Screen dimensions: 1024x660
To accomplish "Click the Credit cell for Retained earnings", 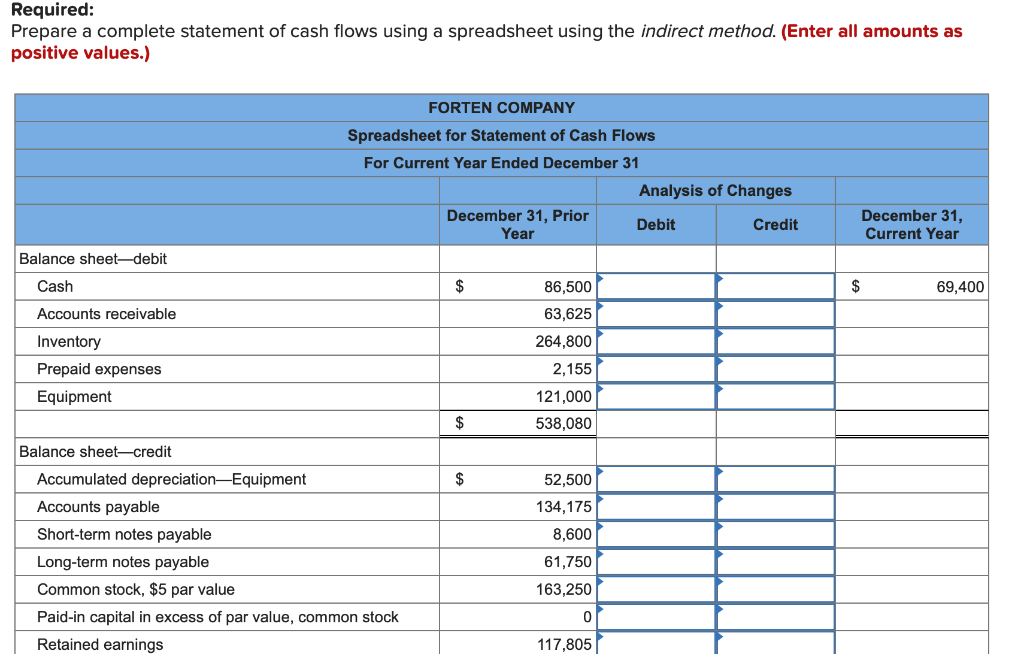I will 776,644.
